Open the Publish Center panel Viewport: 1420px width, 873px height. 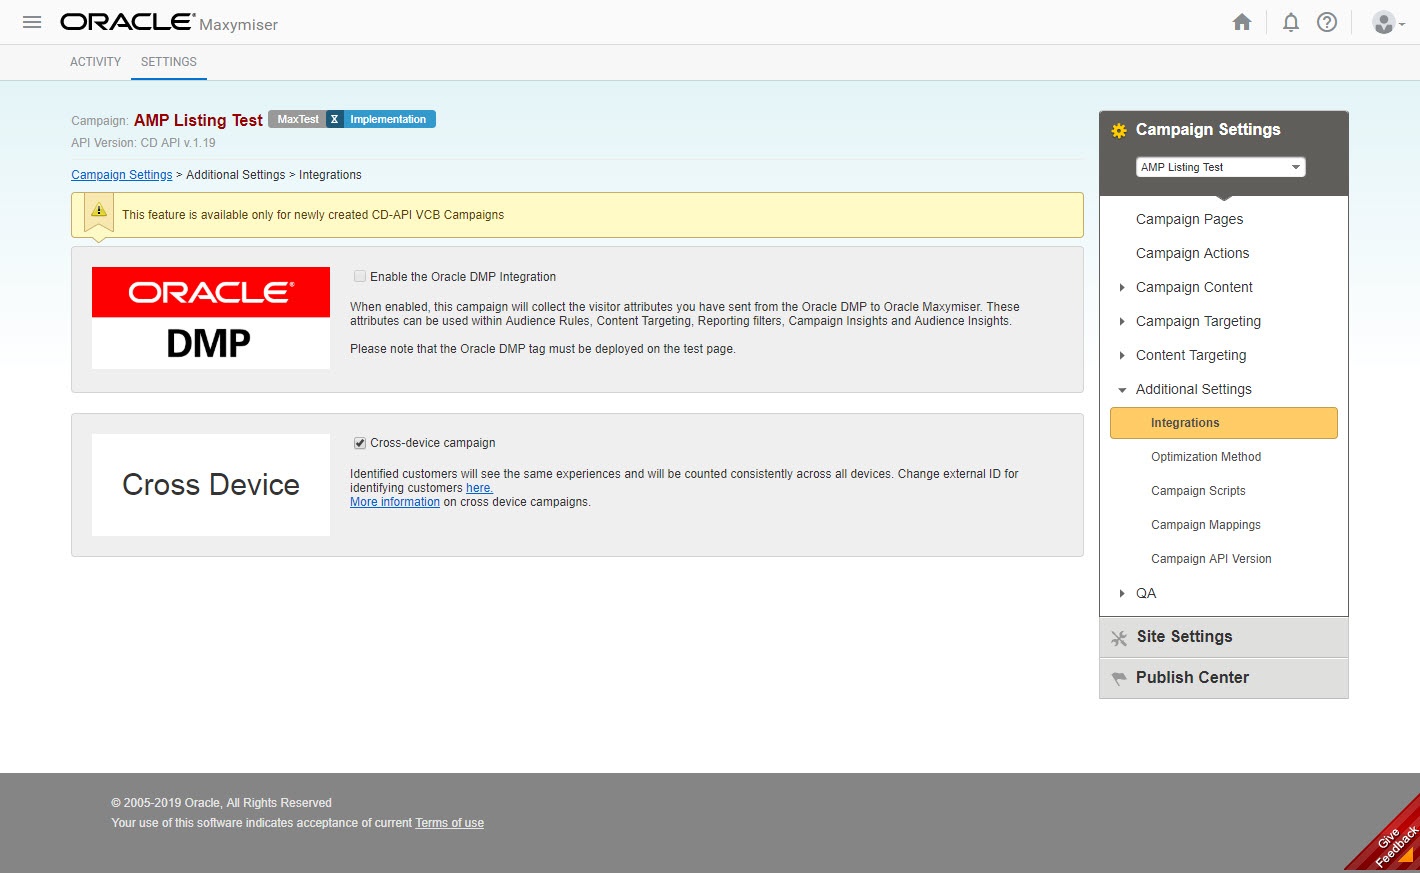coord(1224,678)
